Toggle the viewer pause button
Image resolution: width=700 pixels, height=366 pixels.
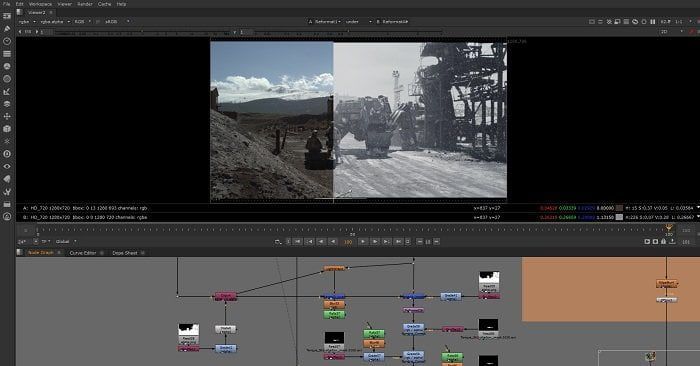pos(653,21)
